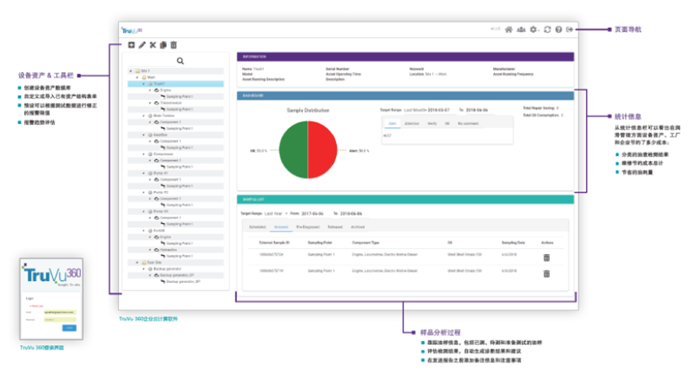This screenshot has width=692, height=381.
Task: Select Pump #1 in the asset tree
Action: [161, 173]
